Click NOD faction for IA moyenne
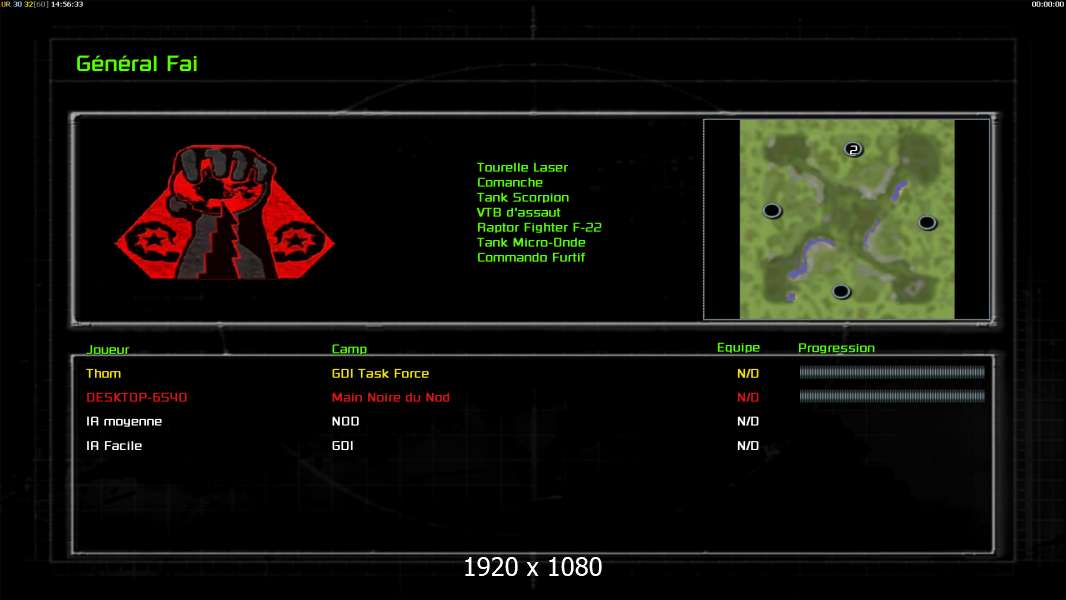Image resolution: width=1066 pixels, height=600 pixels. (345, 421)
